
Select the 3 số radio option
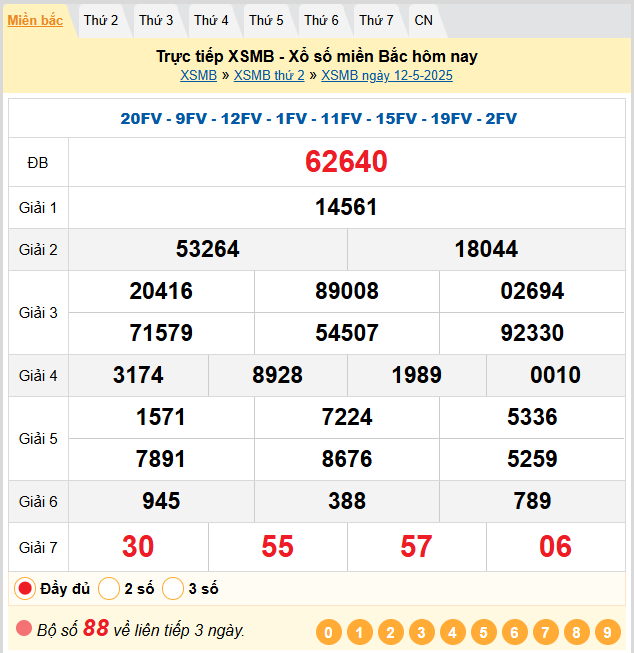click(173, 588)
